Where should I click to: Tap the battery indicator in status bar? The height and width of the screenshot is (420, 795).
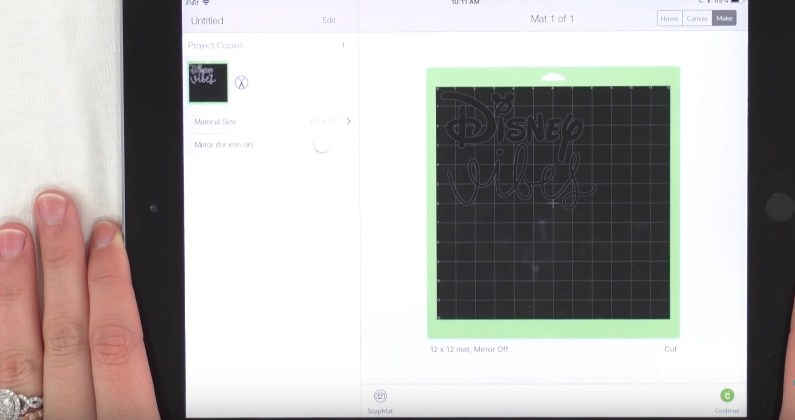coord(735,2)
